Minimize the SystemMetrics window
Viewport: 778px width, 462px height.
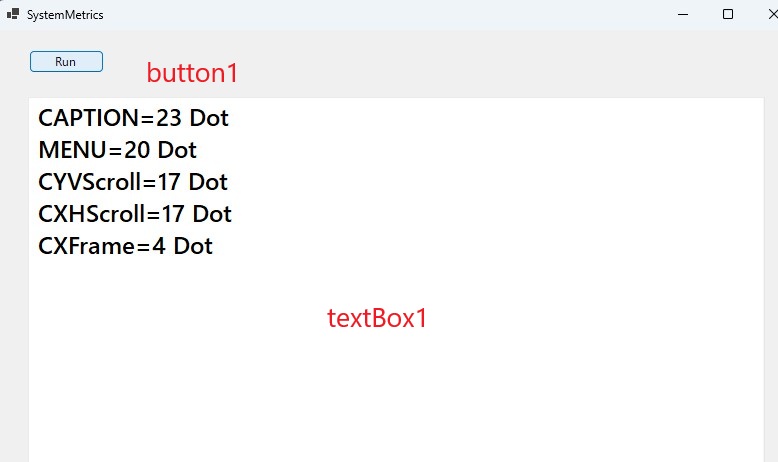[x=683, y=15]
